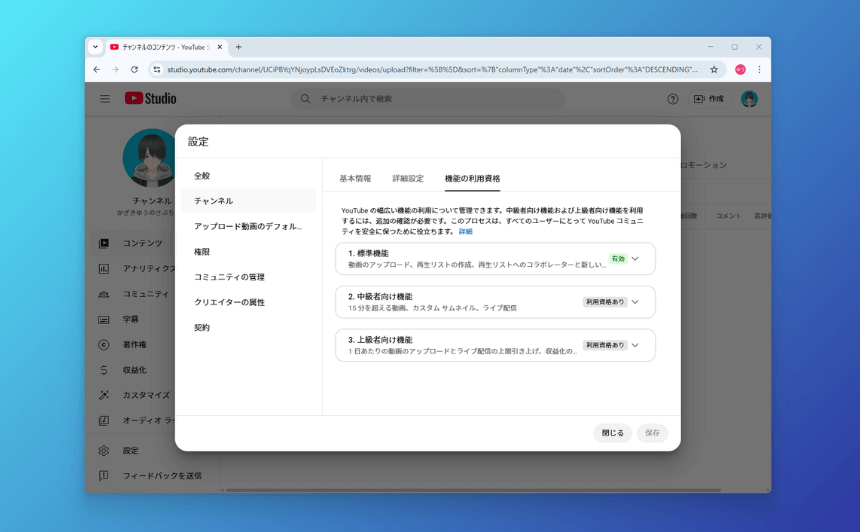
Task: Bookmark the page with star icon
Action: click(714, 70)
